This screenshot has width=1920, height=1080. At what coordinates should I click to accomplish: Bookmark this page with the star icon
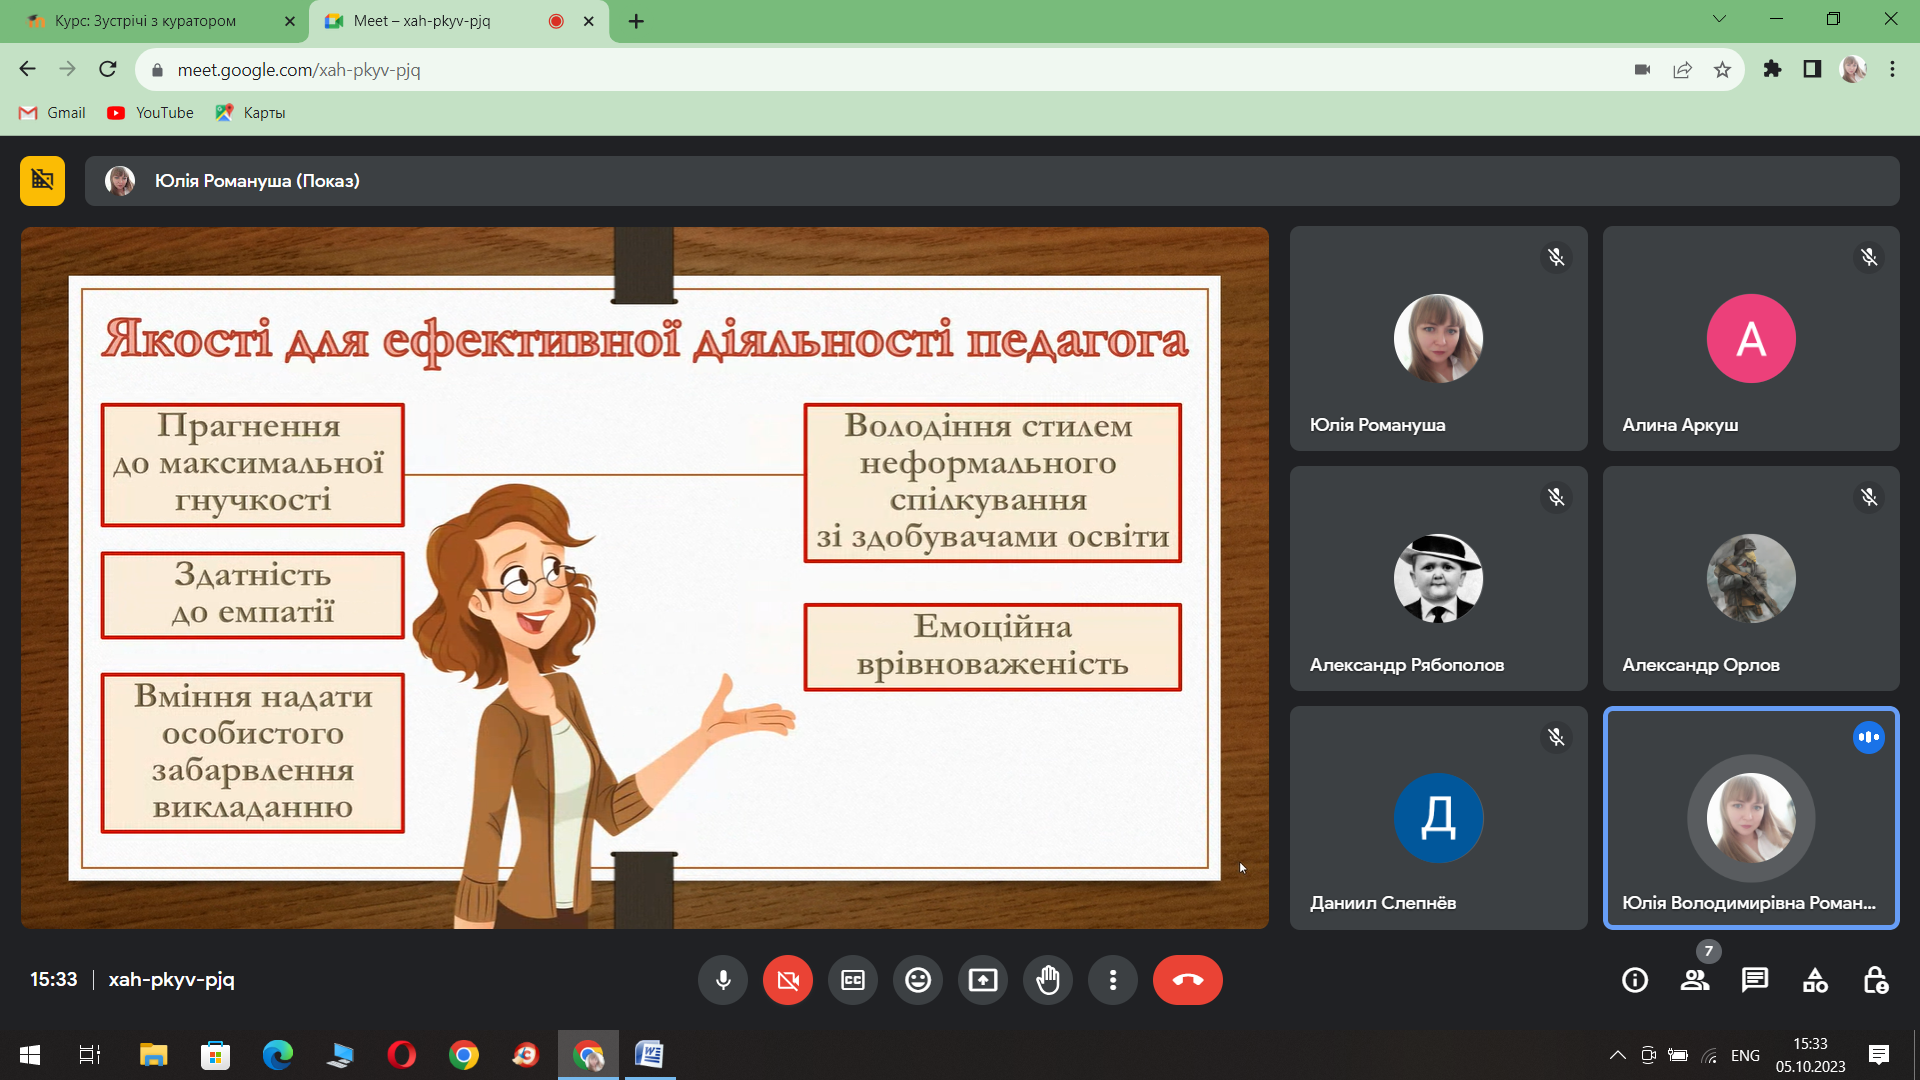coord(1722,70)
